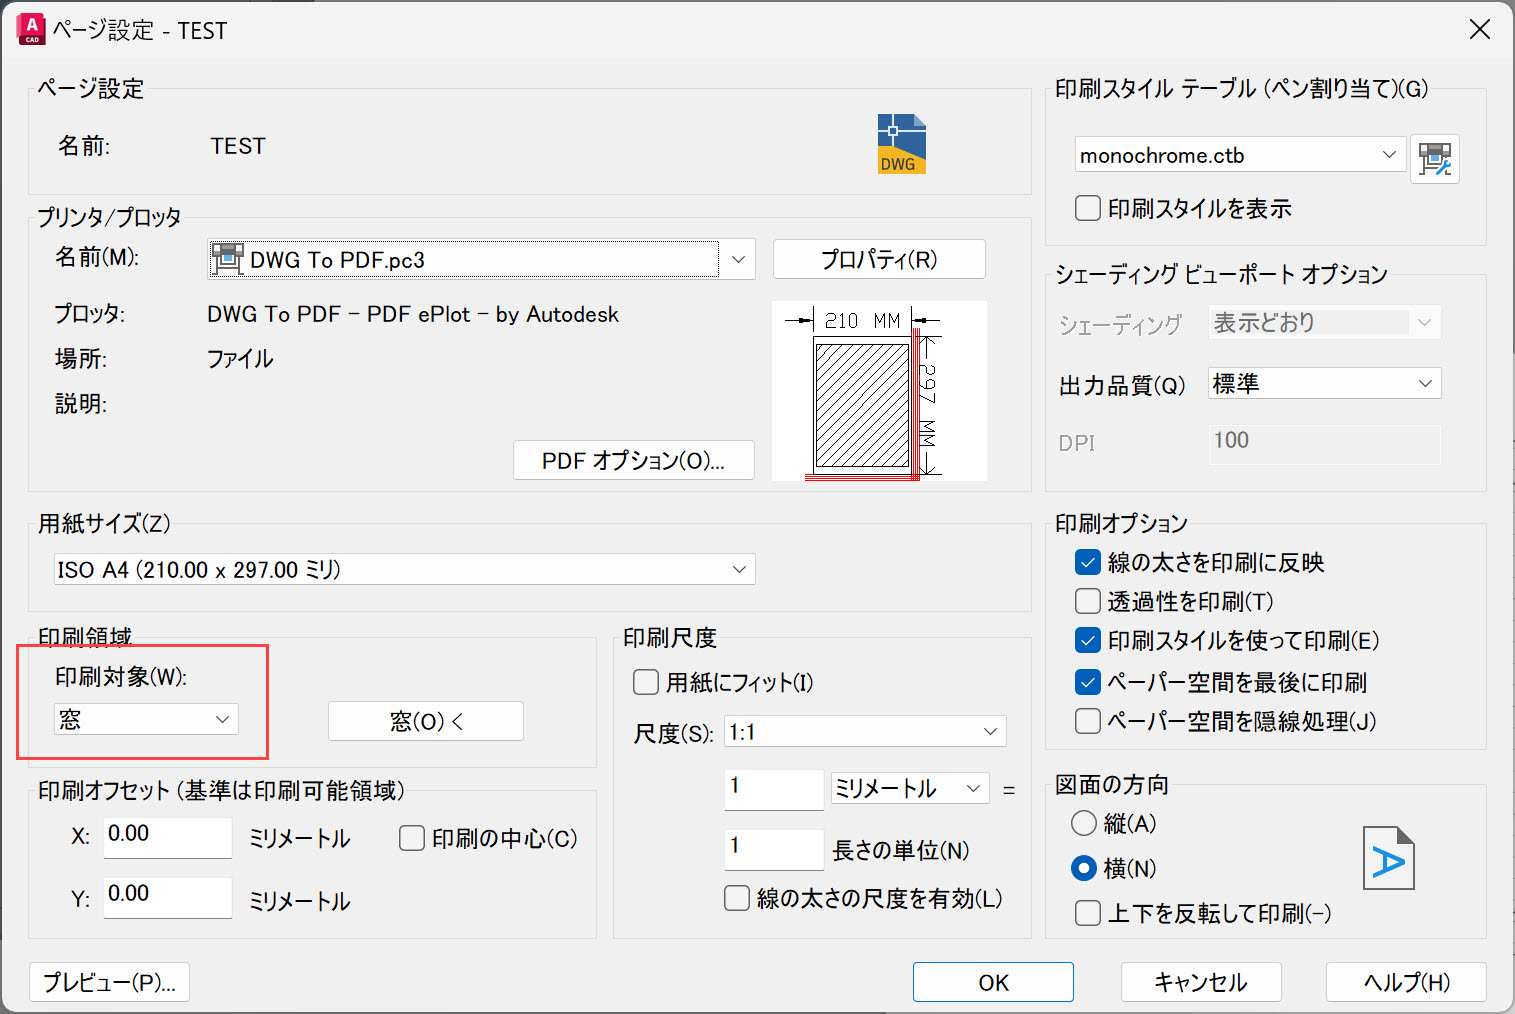Image resolution: width=1515 pixels, height=1014 pixels.
Task: Click the scale millimeter value field
Action: coord(774,788)
